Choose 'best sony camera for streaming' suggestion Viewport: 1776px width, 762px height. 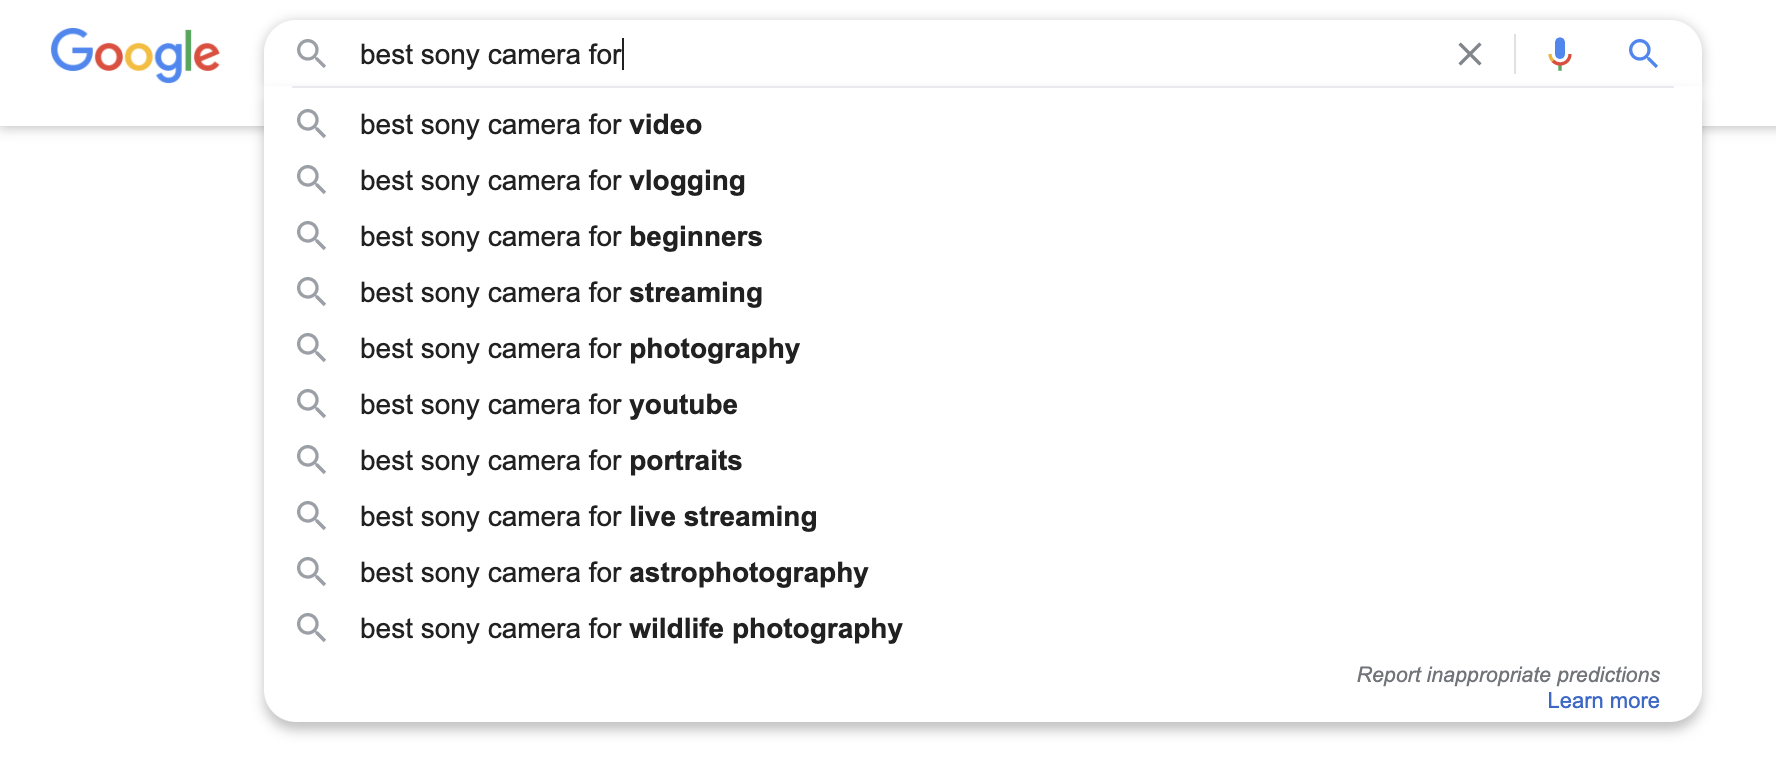[x=983, y=292]
